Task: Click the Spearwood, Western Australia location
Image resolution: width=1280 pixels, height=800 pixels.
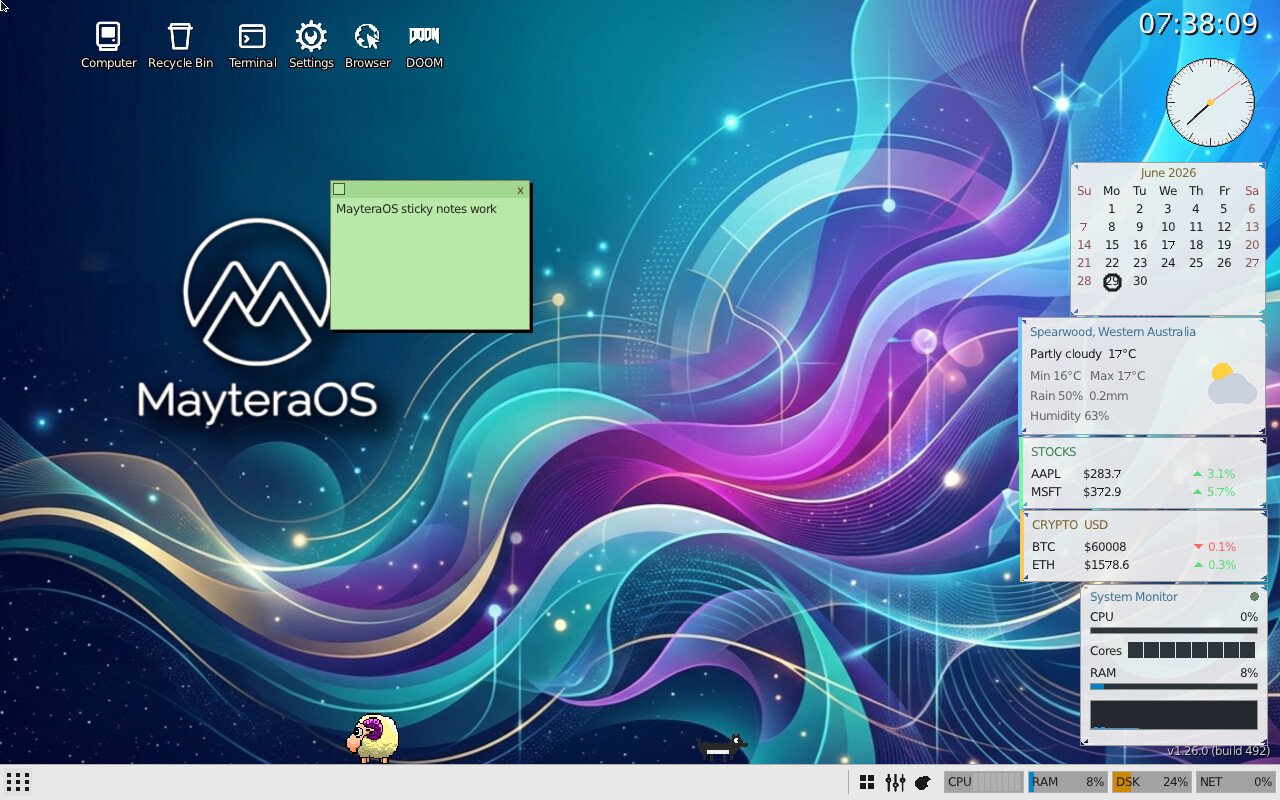Action: pyautogui.click(x=1113, y=332)
